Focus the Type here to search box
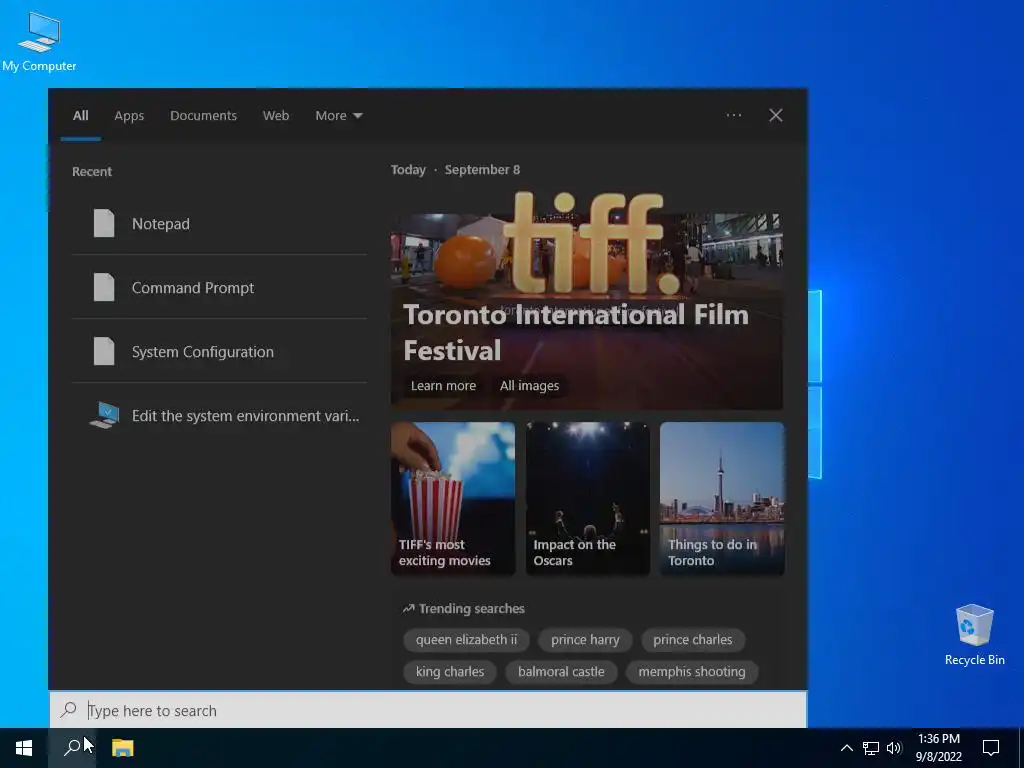This screenshot has height=768, width=1024. [428, 710]
